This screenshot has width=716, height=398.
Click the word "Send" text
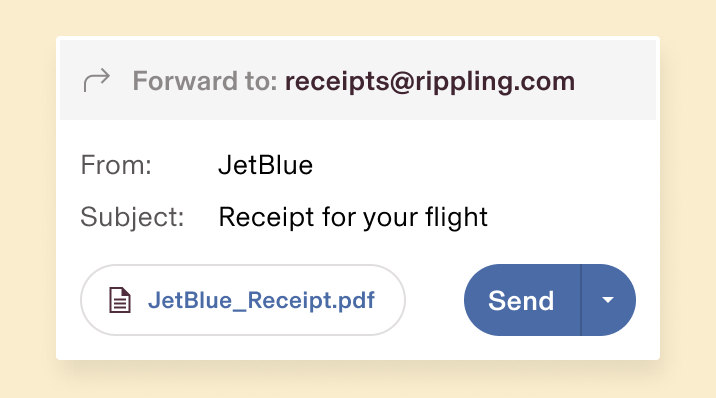pos(521,301)
